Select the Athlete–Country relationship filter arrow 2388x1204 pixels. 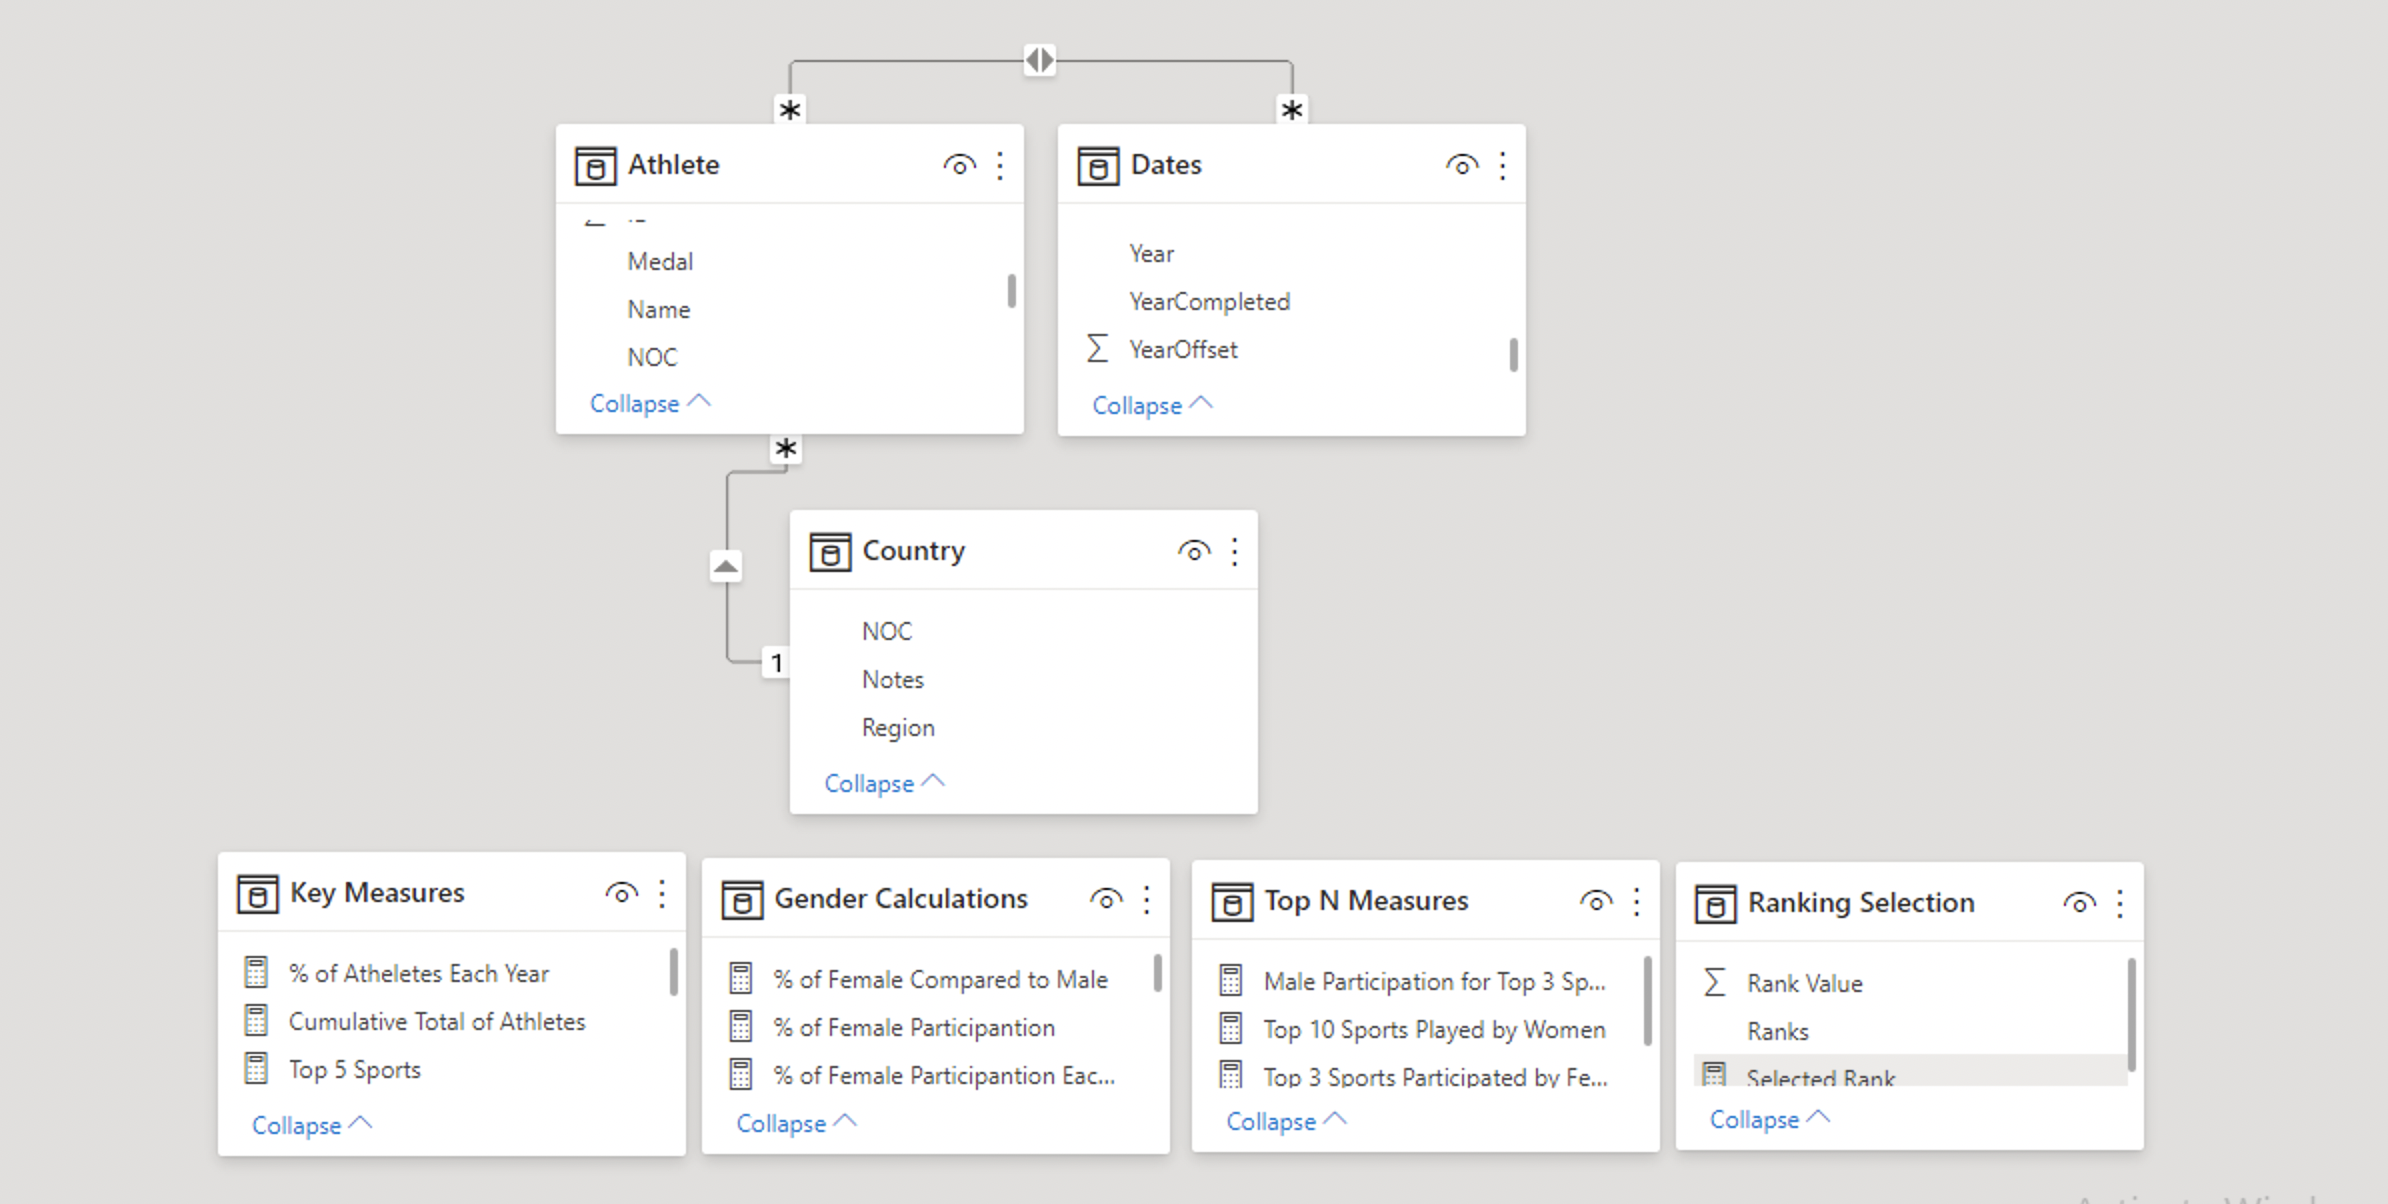[x=726, y=567]
